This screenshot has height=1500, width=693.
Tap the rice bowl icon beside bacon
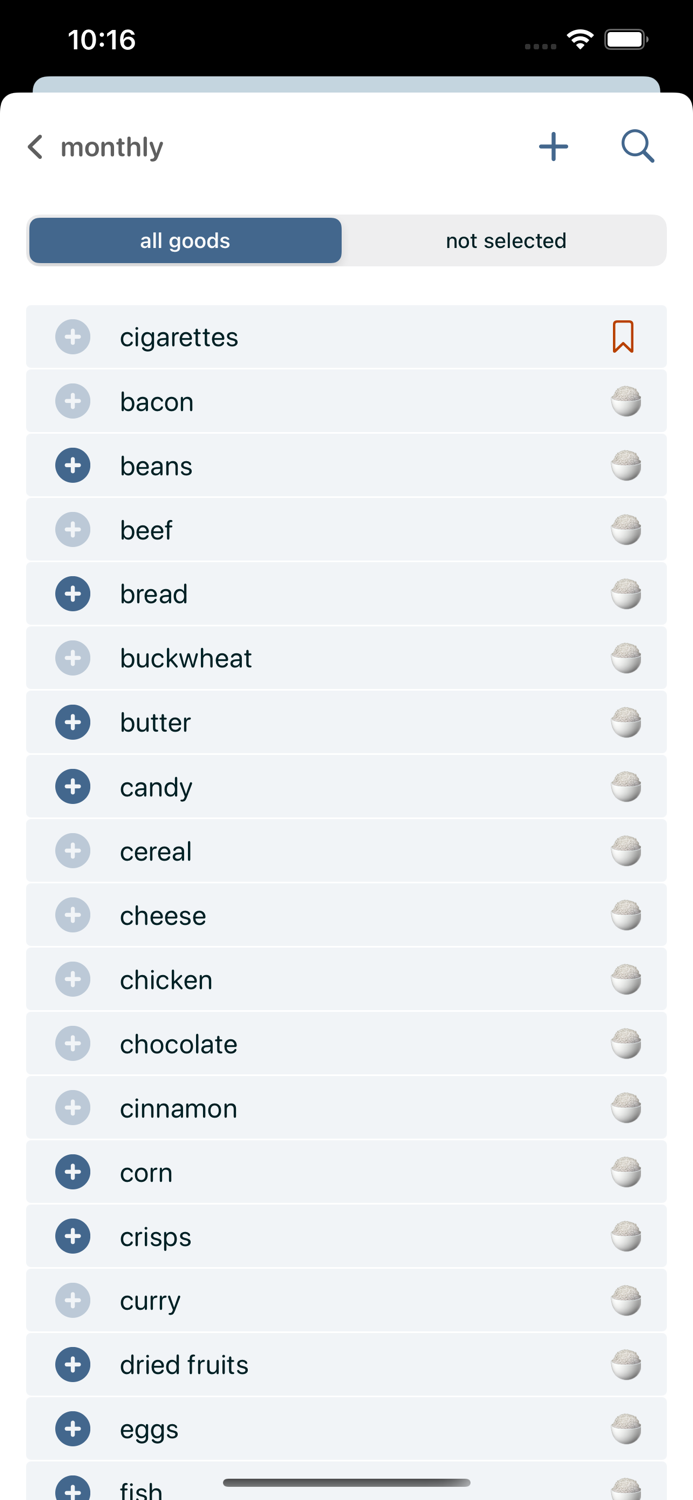coord(626,402)
